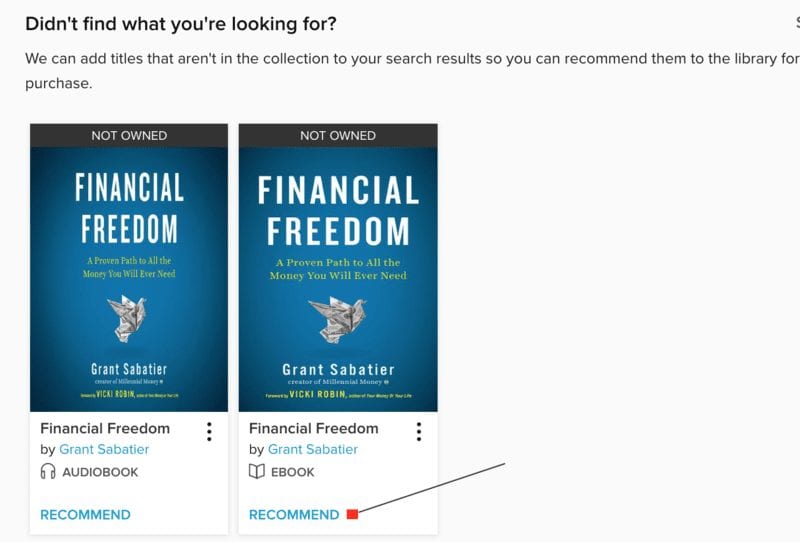Click the red square marker beside Recommend
This screenshot has height=542, width=800.
(x=353, y=514)
